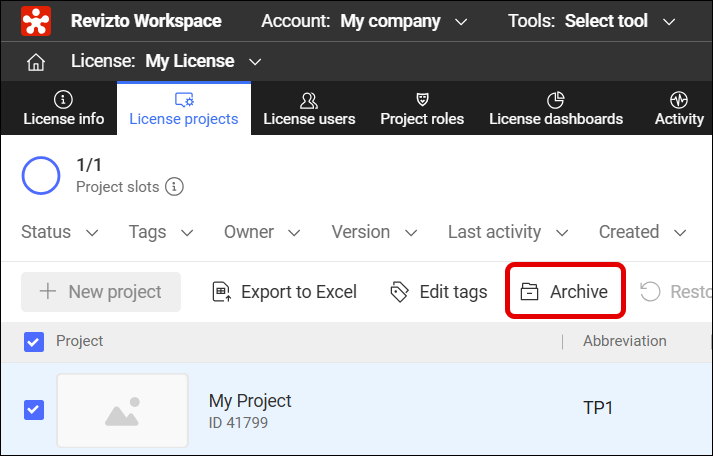Click the Abbreviation column header
713x456 pixels.
625,341
